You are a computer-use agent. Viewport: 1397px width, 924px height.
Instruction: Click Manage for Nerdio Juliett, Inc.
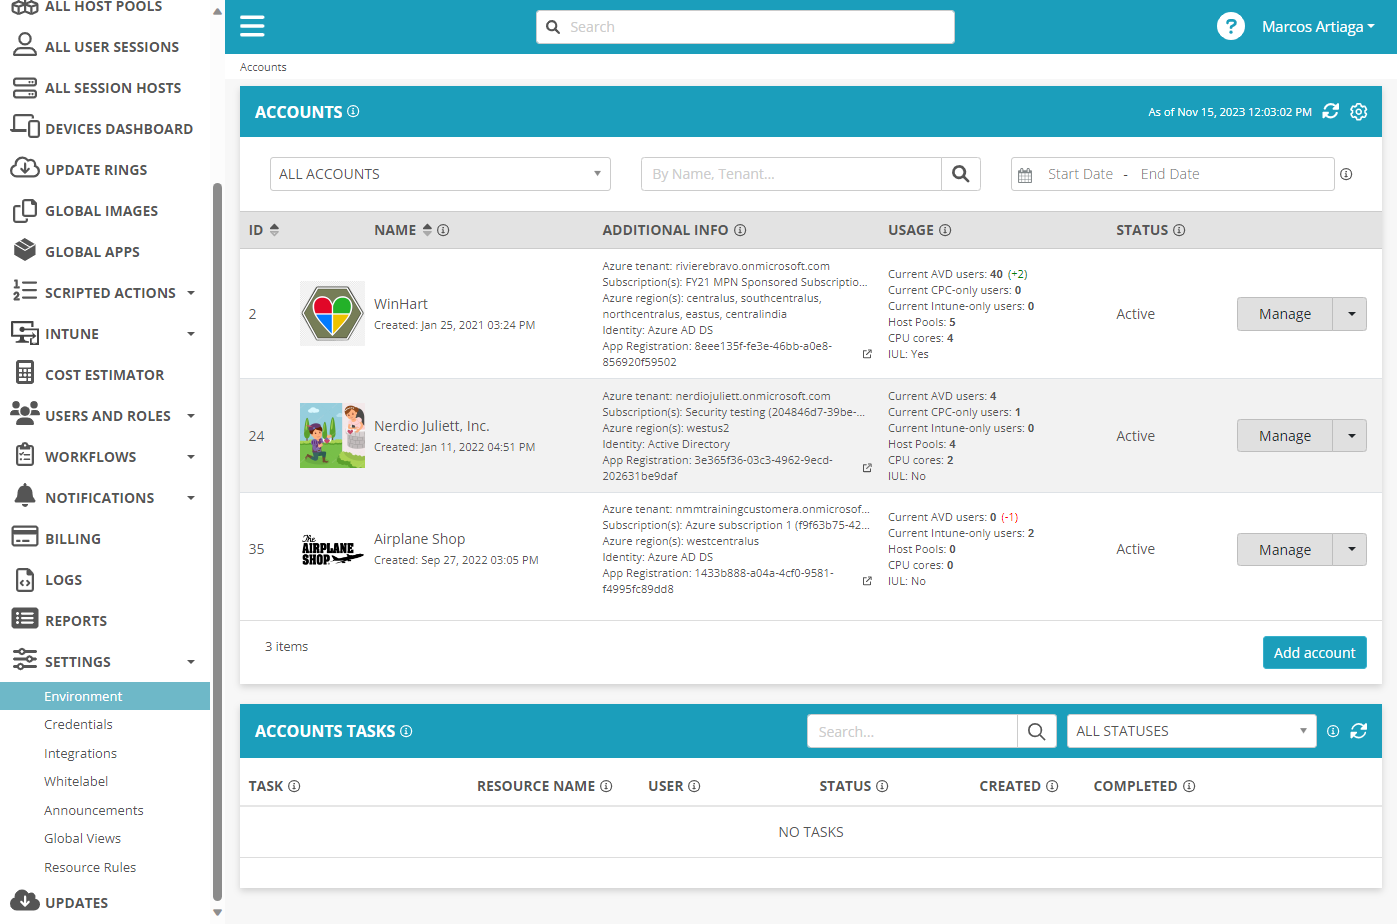(x=1285, y=436)
